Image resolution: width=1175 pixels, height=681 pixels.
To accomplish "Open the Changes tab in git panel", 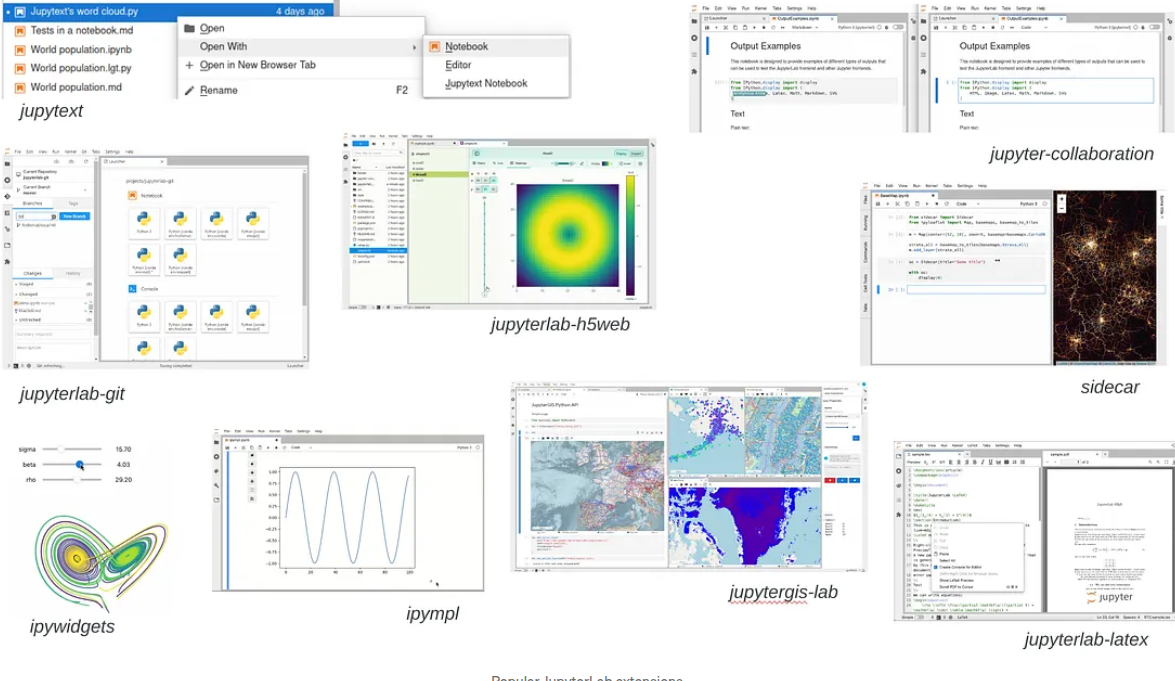I will click(x=32, y=273).
